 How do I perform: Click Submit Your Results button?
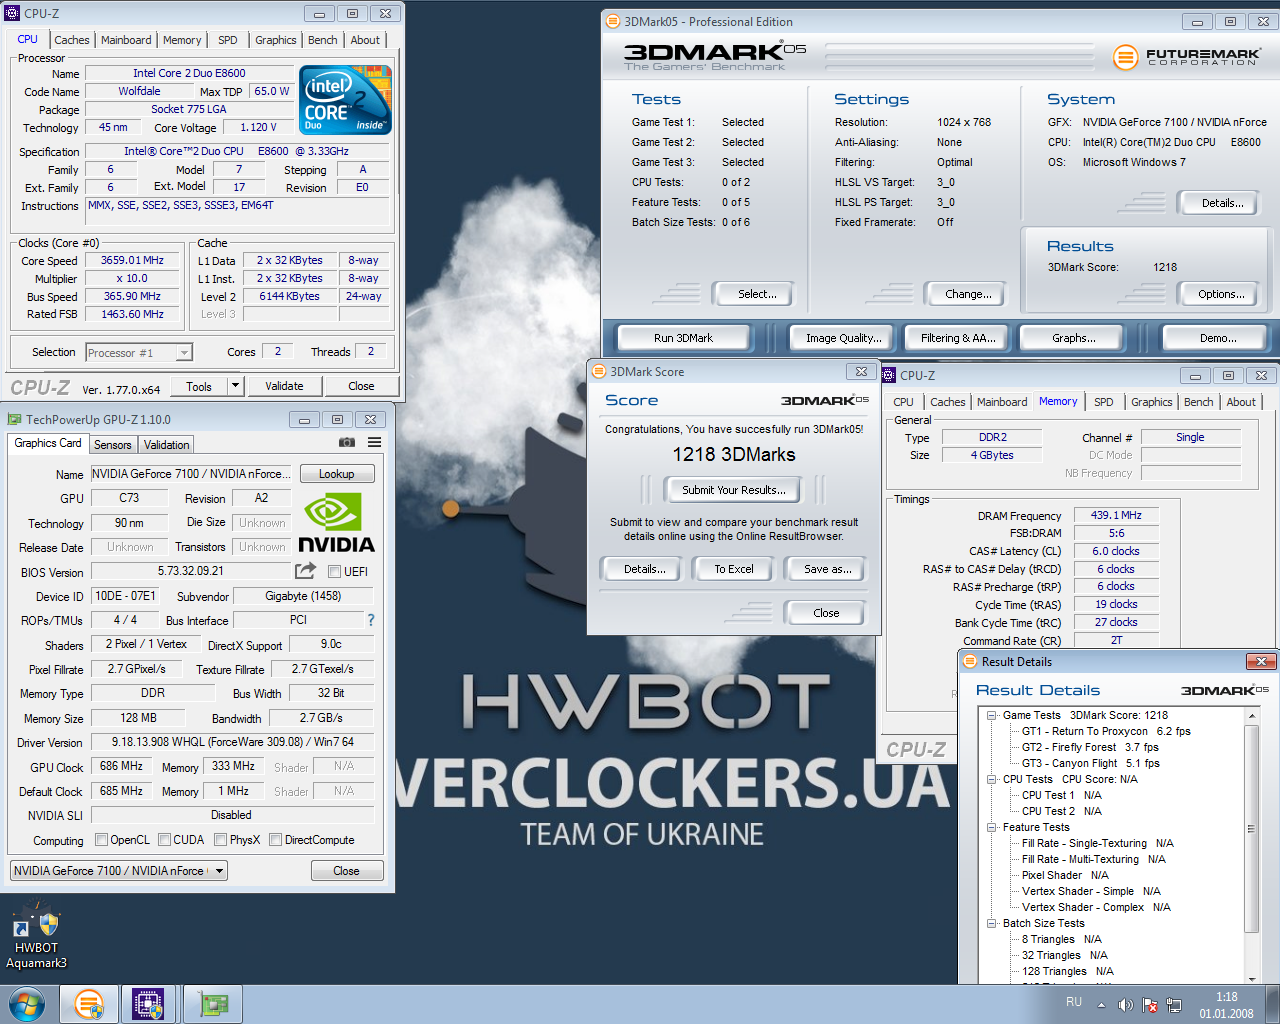[734, 490]
